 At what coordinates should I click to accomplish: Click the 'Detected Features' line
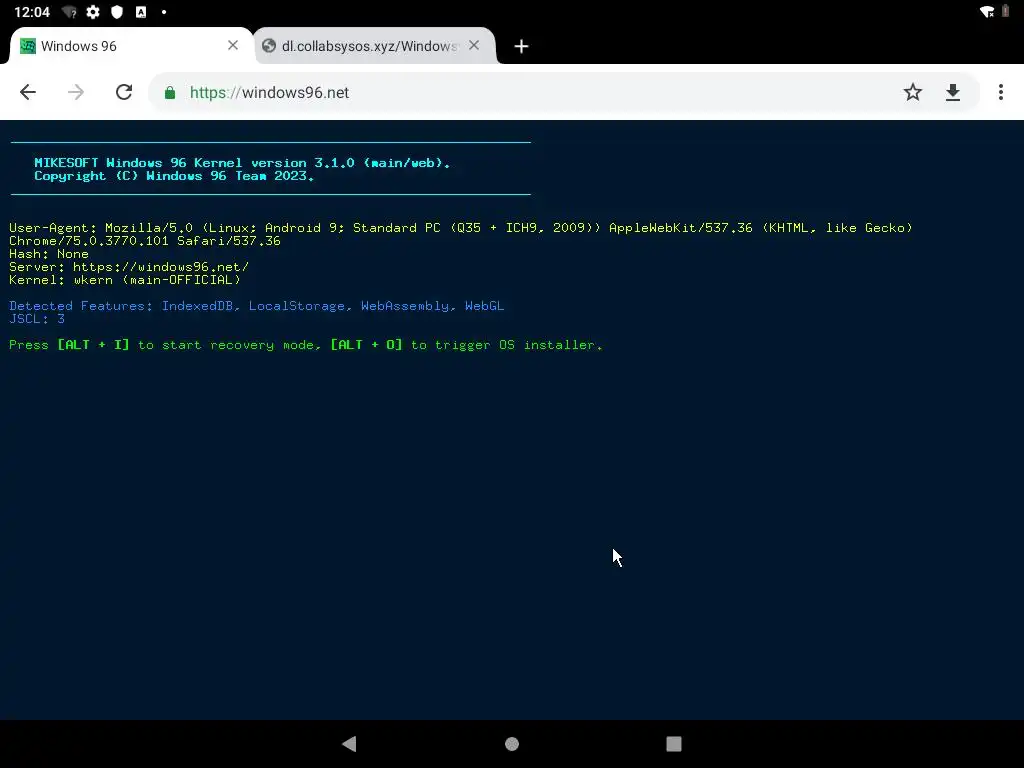tap(257, 306)
